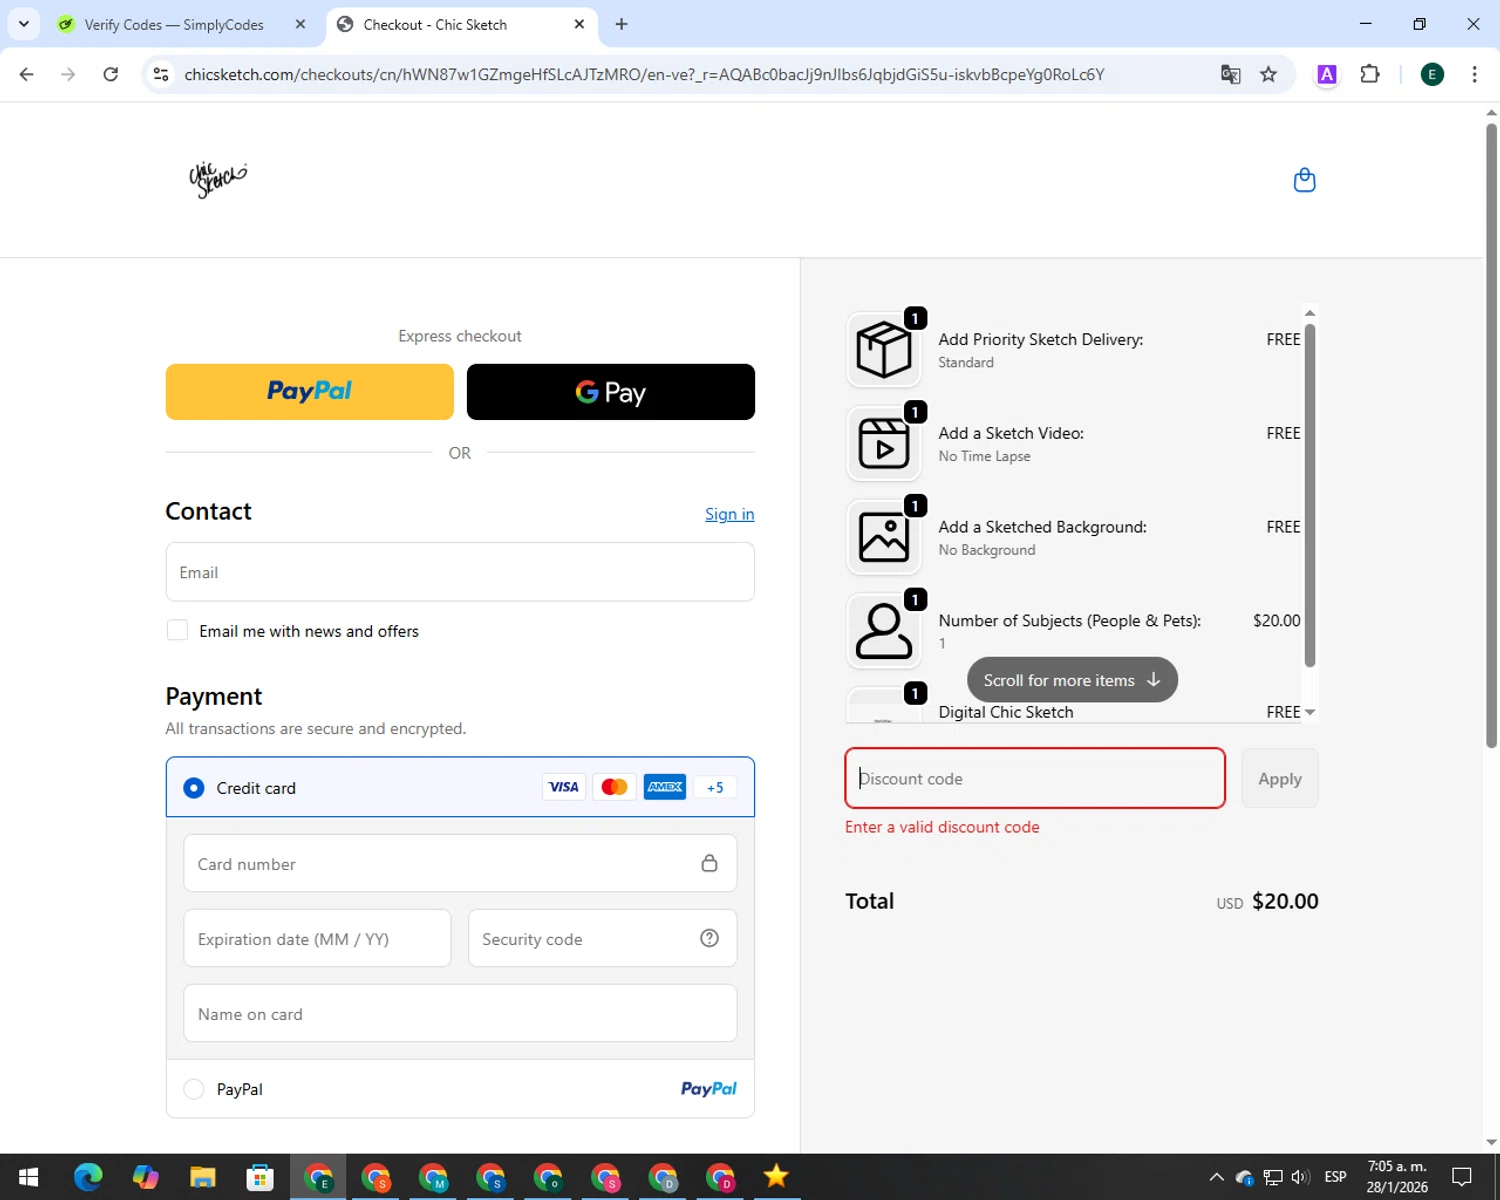Click the Mastercard logo

(614, 787)
